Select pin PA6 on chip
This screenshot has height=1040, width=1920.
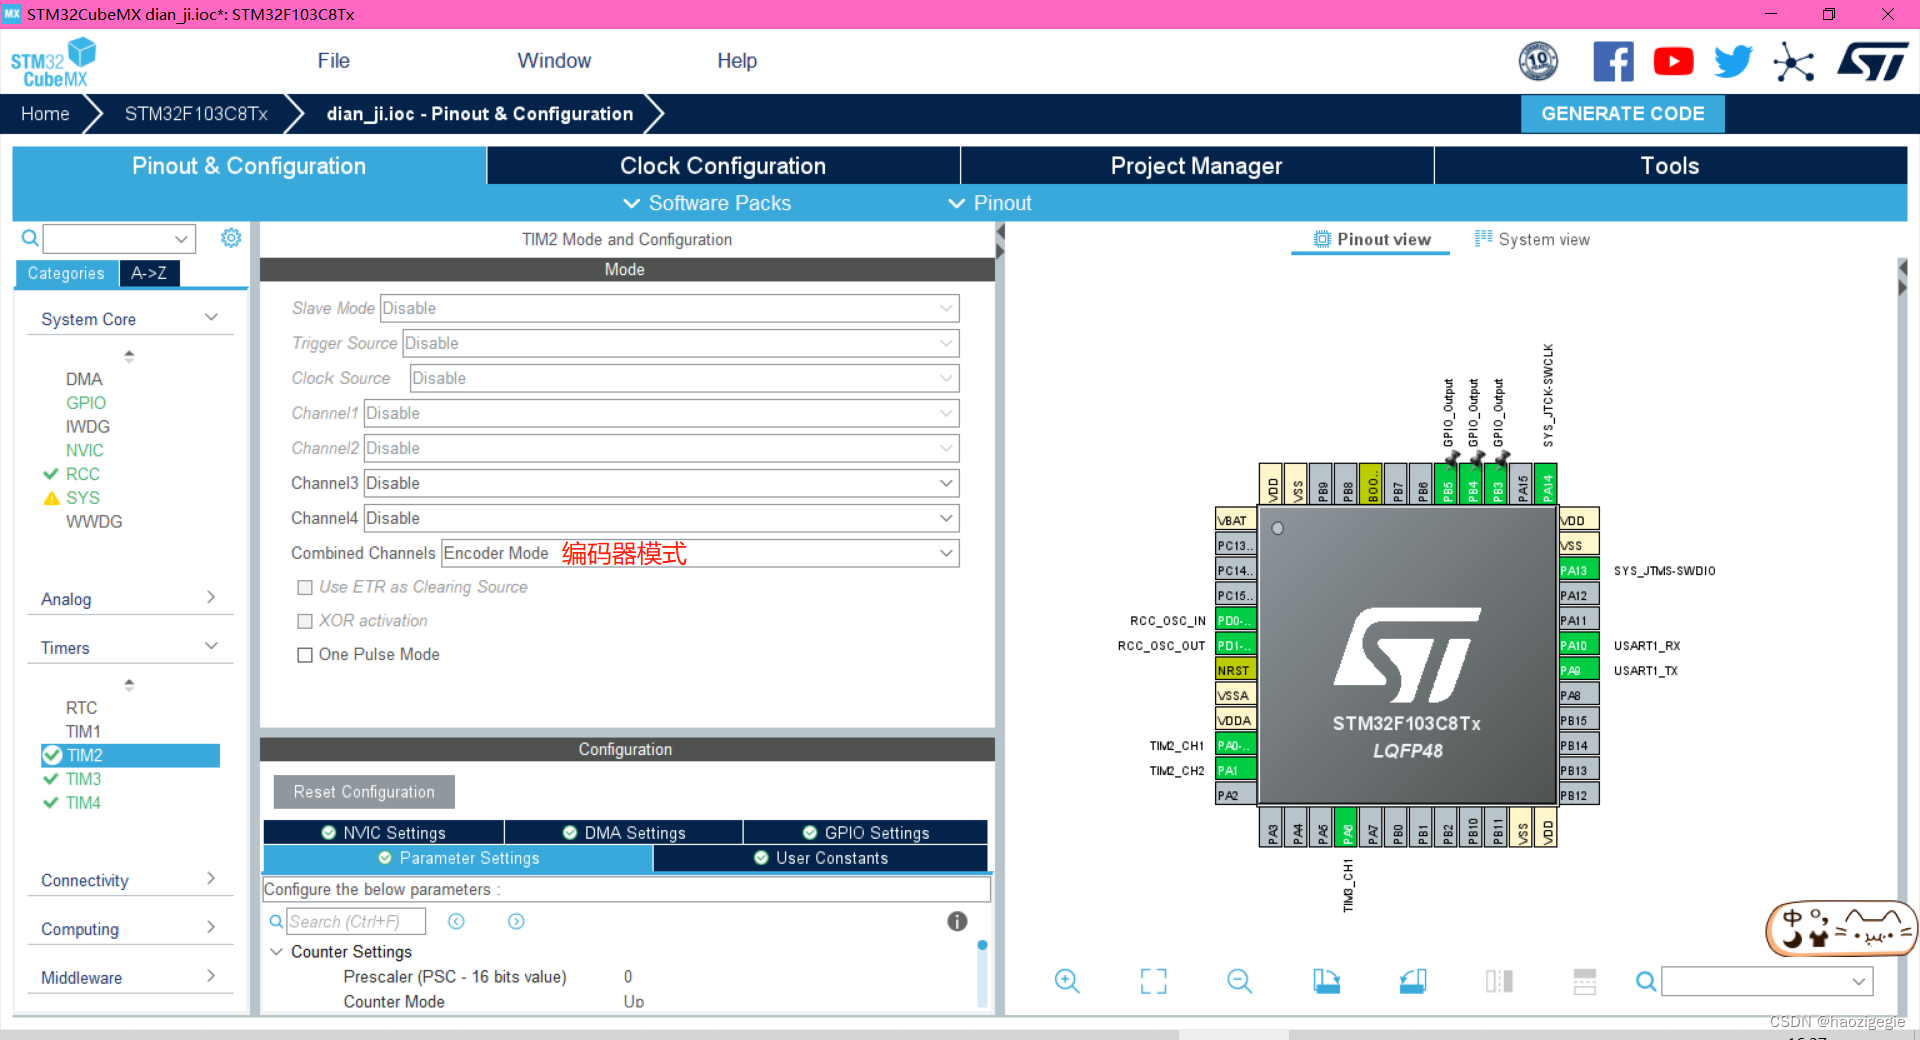[x=1346, y=828]
